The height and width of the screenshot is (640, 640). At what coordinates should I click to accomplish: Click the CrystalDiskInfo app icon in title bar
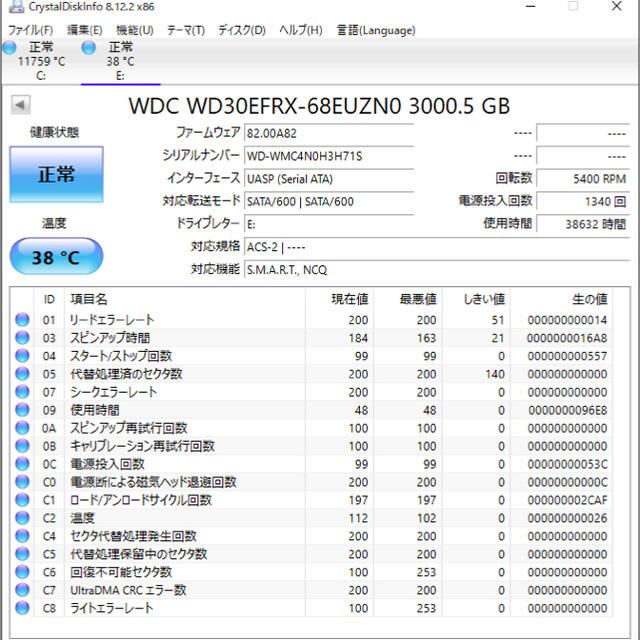tap(16, 7)
